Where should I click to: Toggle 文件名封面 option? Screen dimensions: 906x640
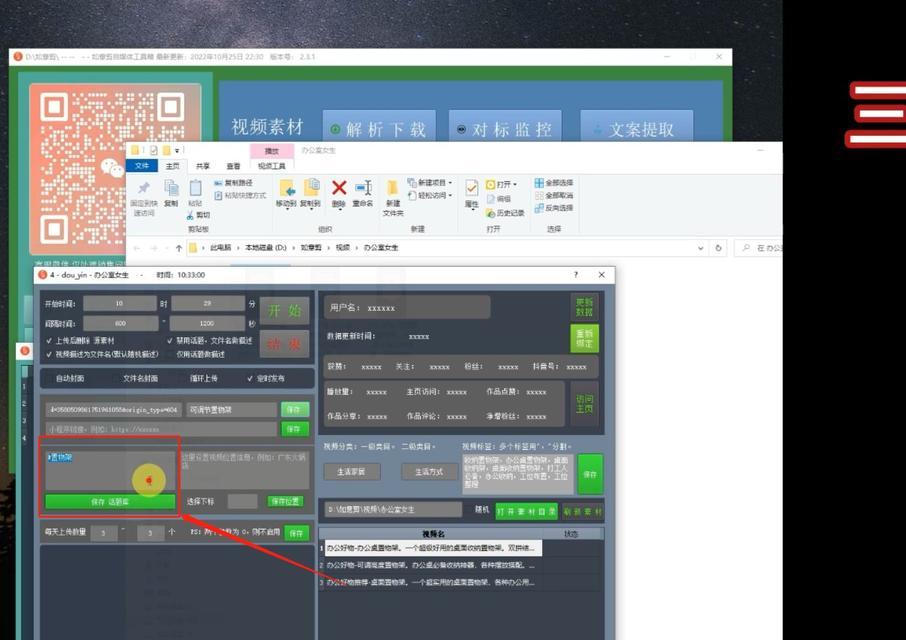coord(140,378)
